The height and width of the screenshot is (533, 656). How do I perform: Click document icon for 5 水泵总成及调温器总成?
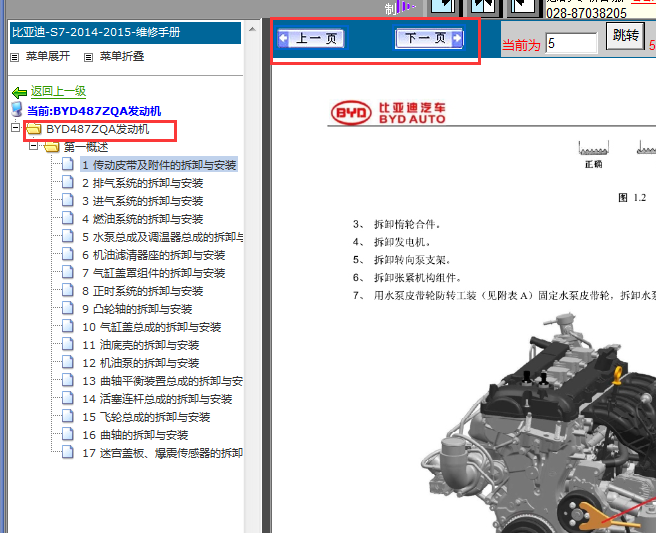[x=68, y=236]
